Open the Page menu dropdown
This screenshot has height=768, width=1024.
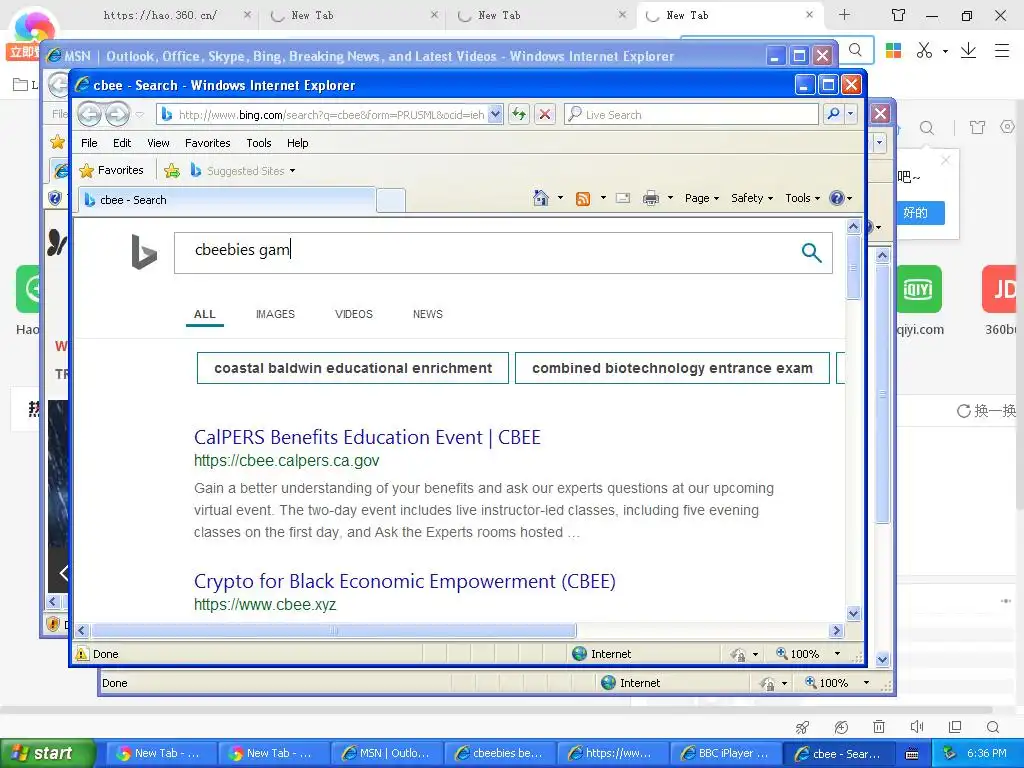[701, 198]
